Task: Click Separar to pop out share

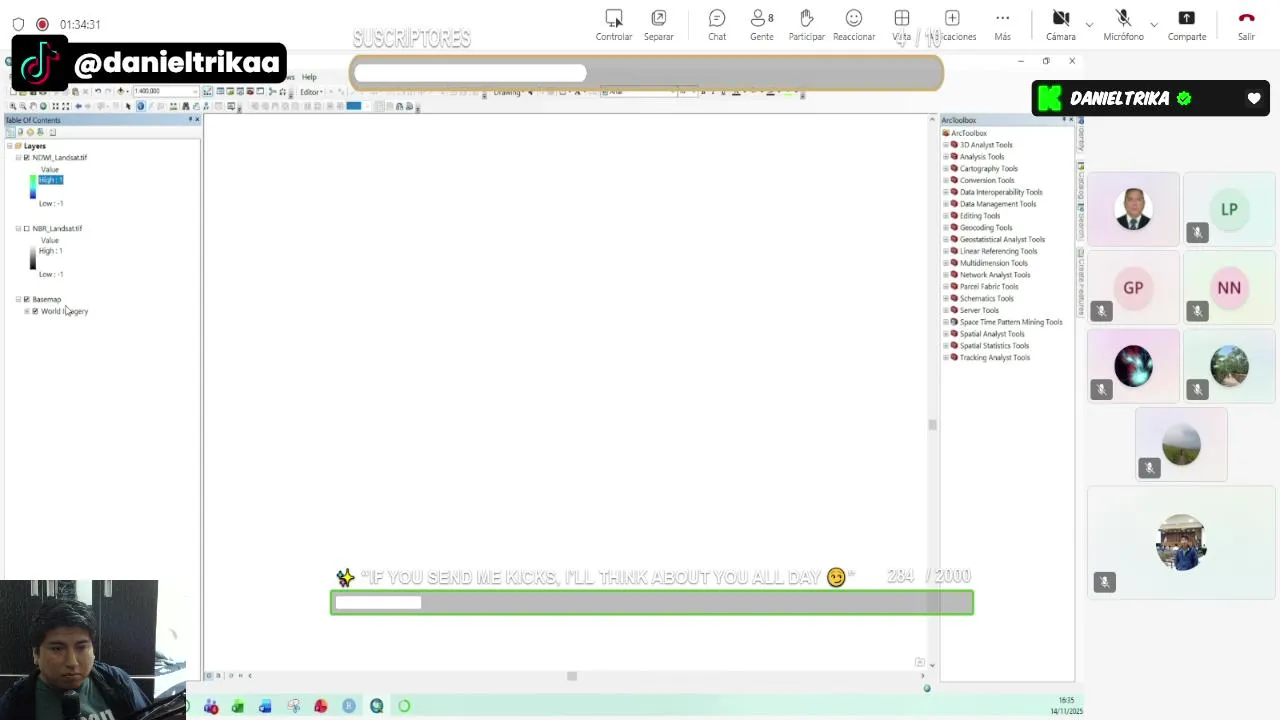Action: (658, 24)
